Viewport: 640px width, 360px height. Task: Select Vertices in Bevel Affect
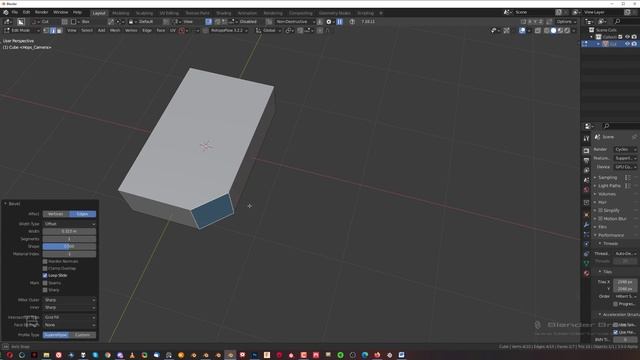(x=56, y=214)
